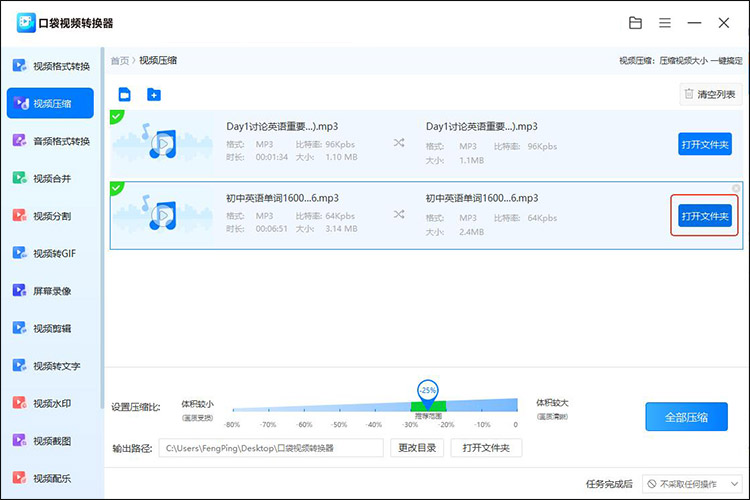Viewport: 750px width, 500px height.
Task: Click the -25% compression slider handle
Action: tap(428, 390)
